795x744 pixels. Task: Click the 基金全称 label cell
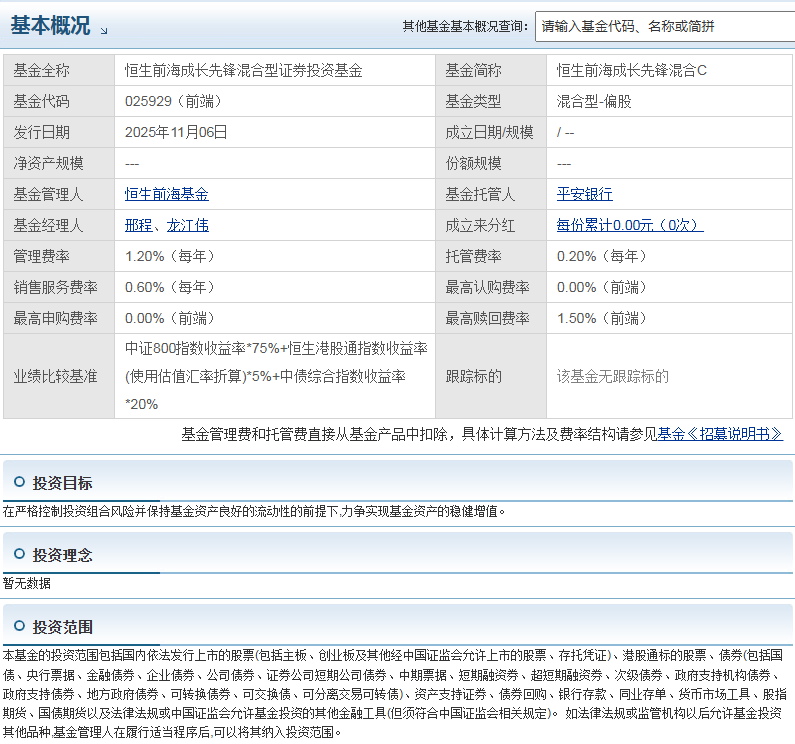point(59,70)
